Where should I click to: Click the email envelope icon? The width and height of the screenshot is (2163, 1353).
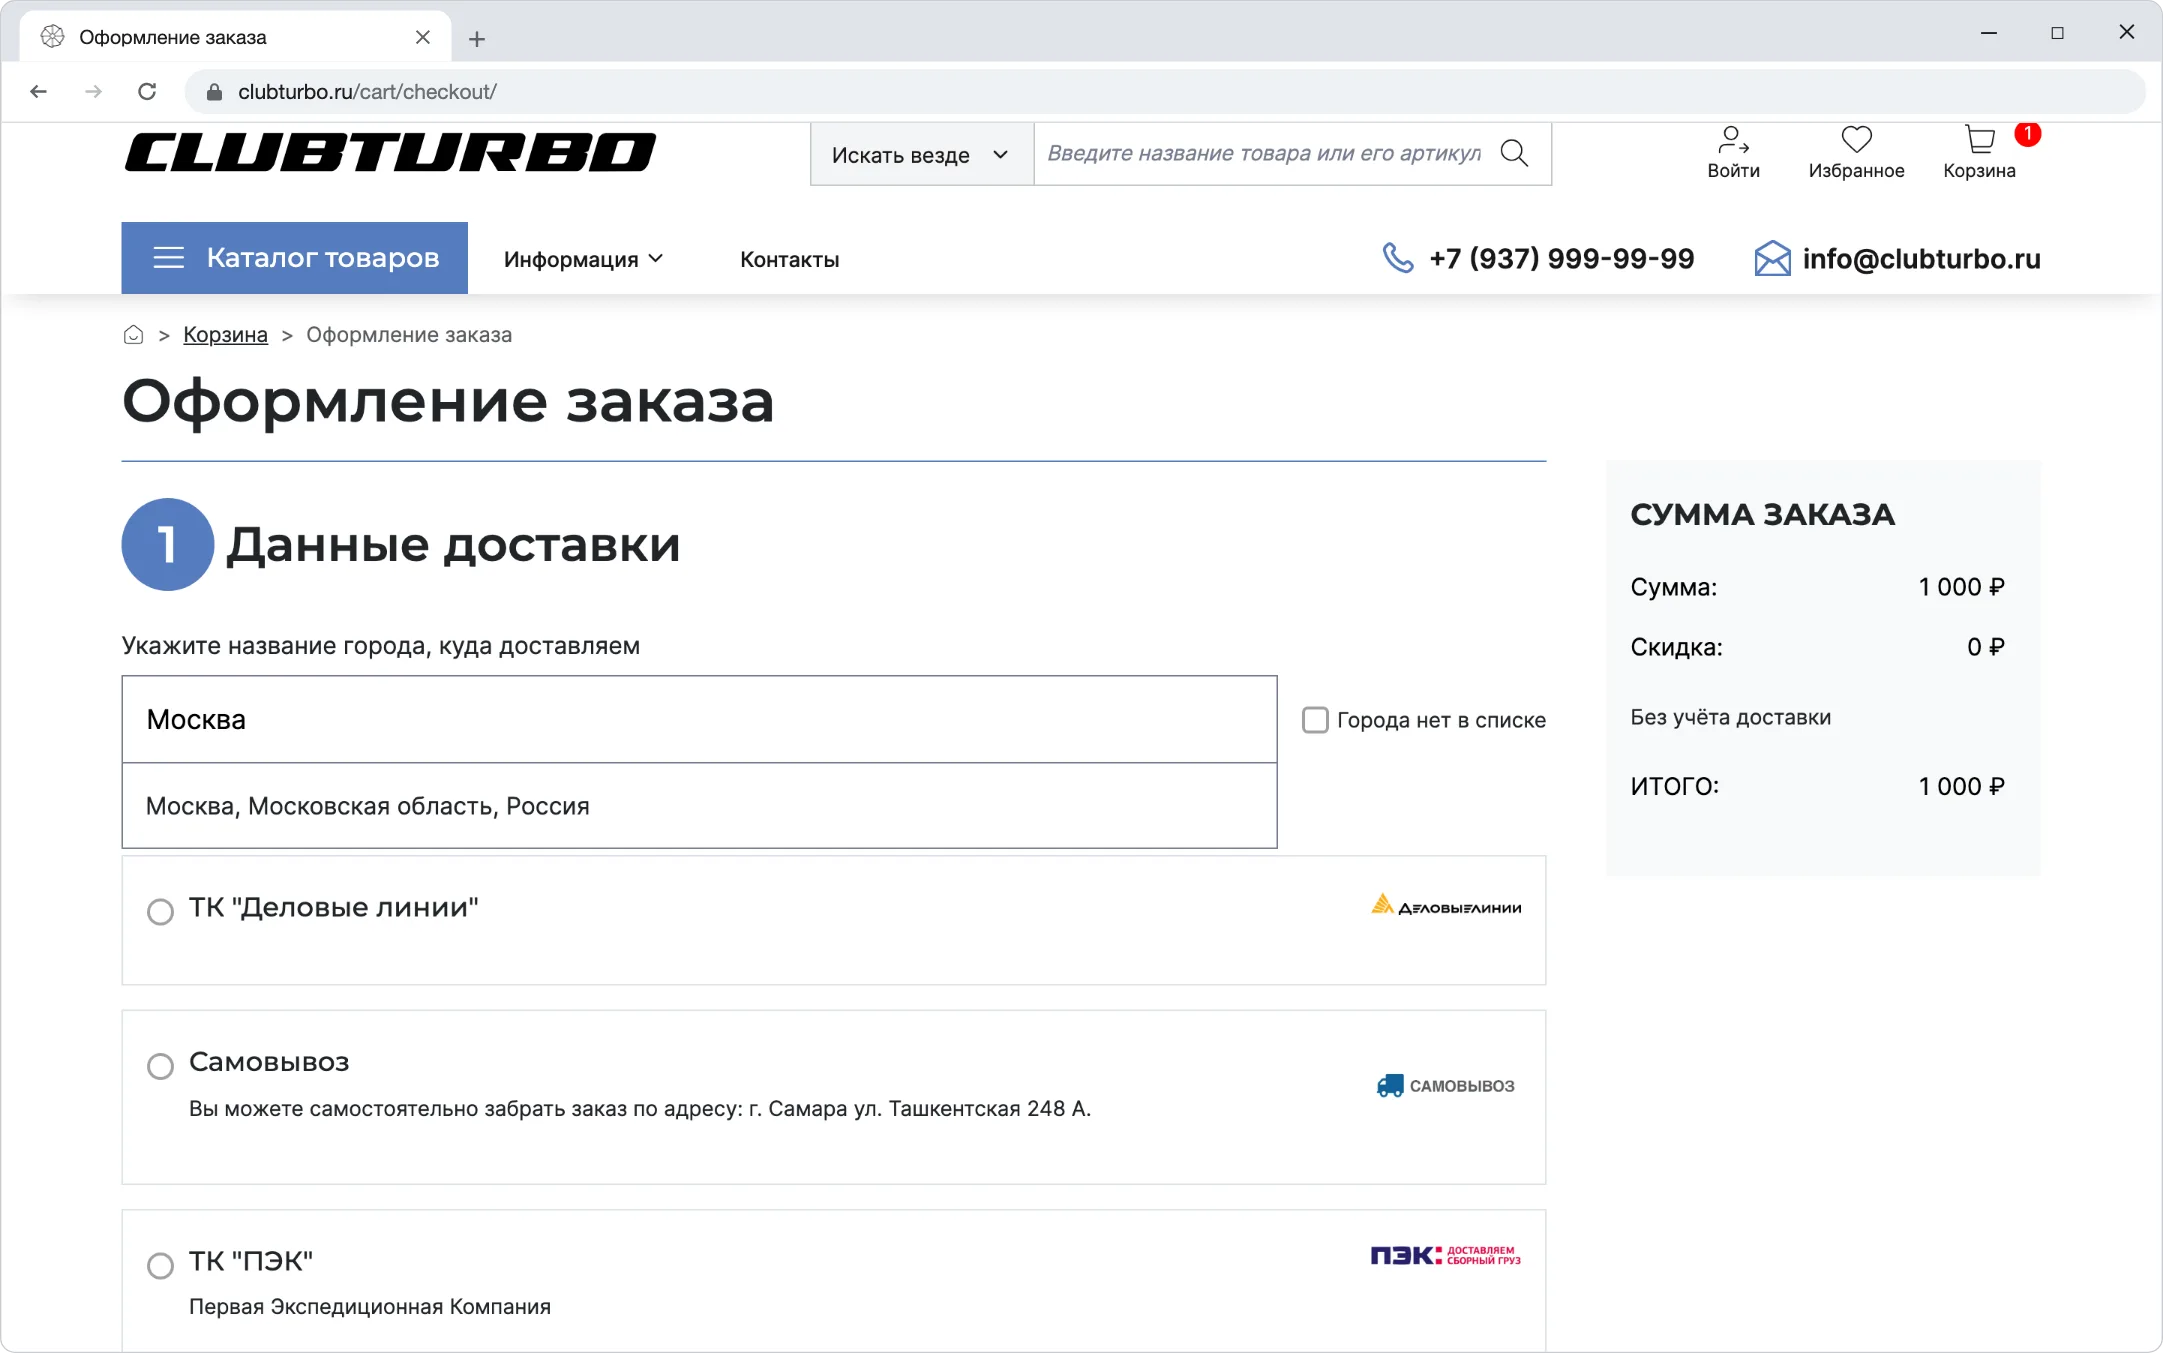[x=1772, y=258]
